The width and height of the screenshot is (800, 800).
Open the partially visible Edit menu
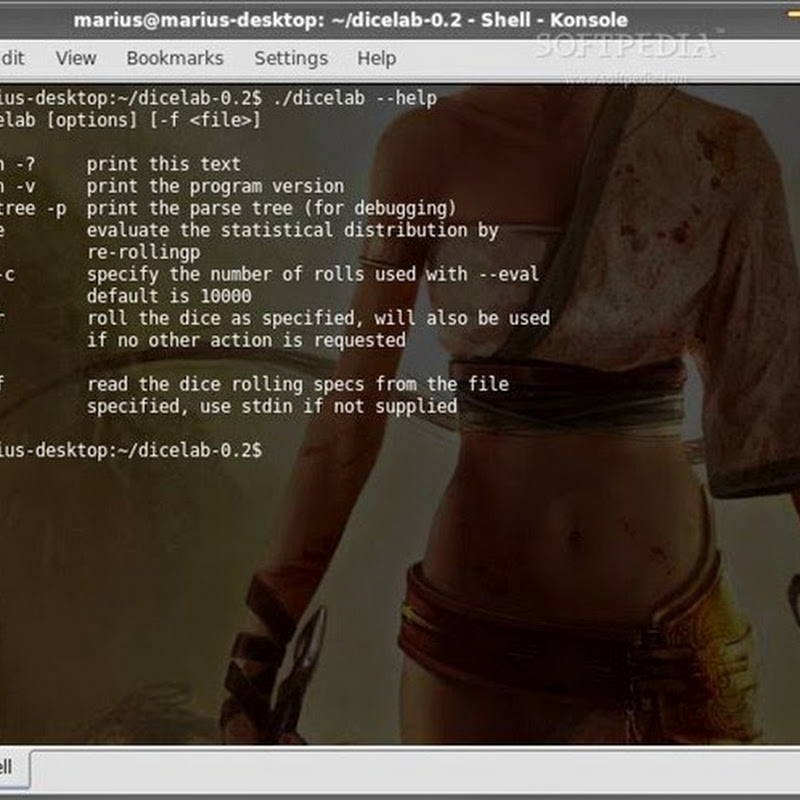11,58
